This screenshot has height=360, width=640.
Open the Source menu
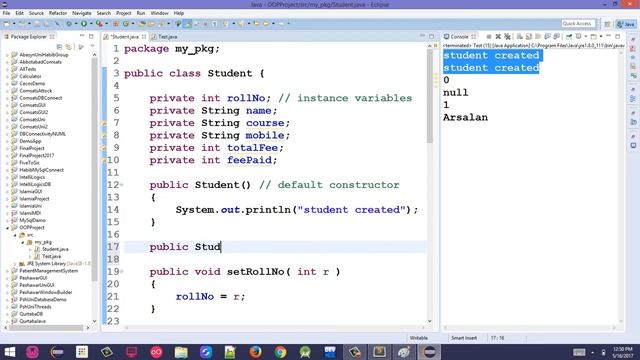36,13
